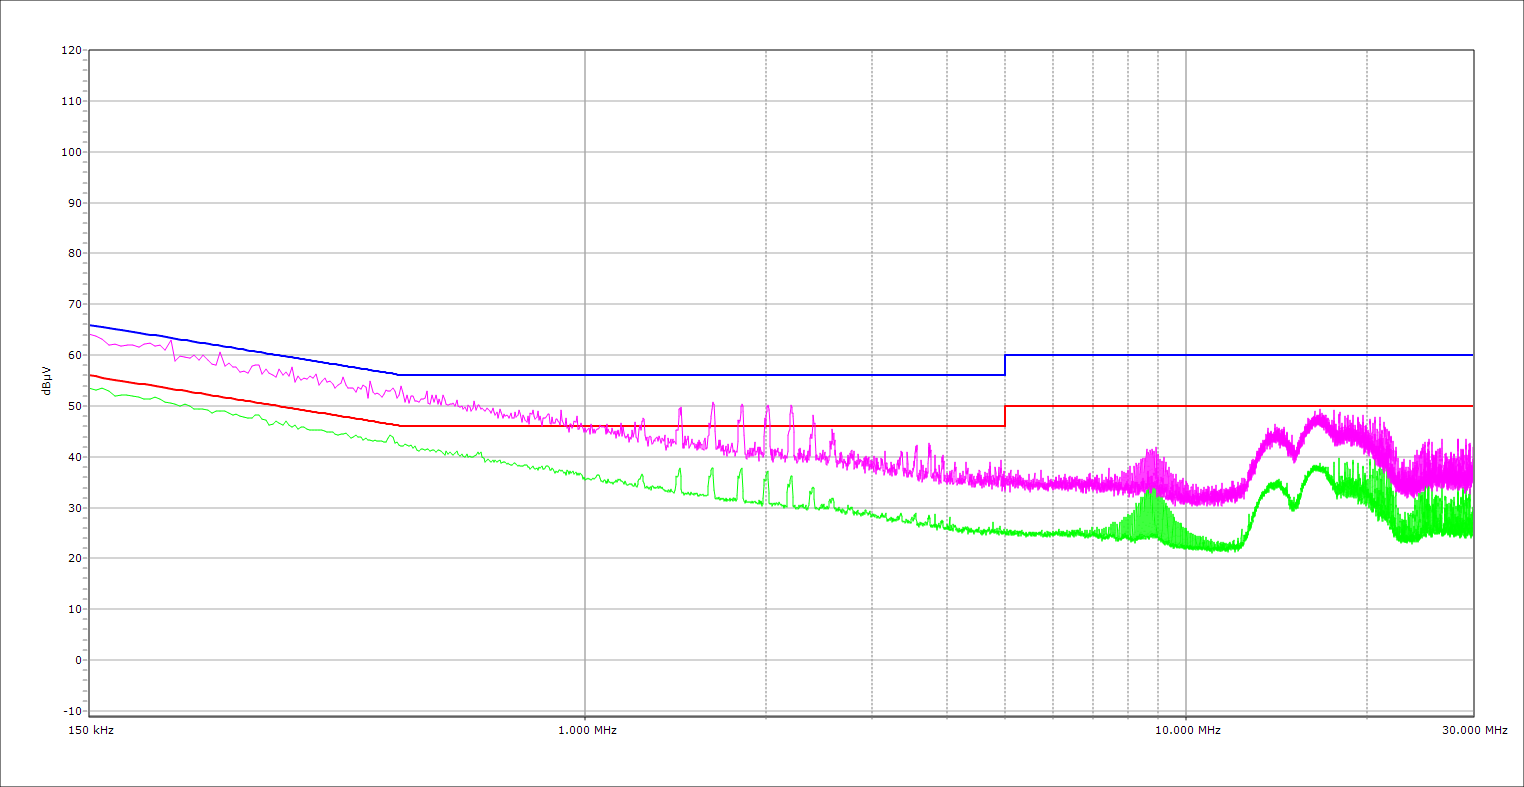The width and height of the screenshot is (1524, 787).
Task: Click the blue limit line's flat 60 dBµV segment
Action: coord(1240,355)
